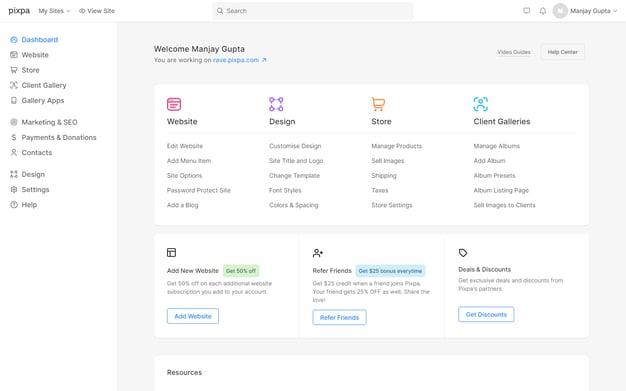This screenshot has height=391, width=626.
Task: Click the Help sidebar icon
Action: [x=14, y=204]
